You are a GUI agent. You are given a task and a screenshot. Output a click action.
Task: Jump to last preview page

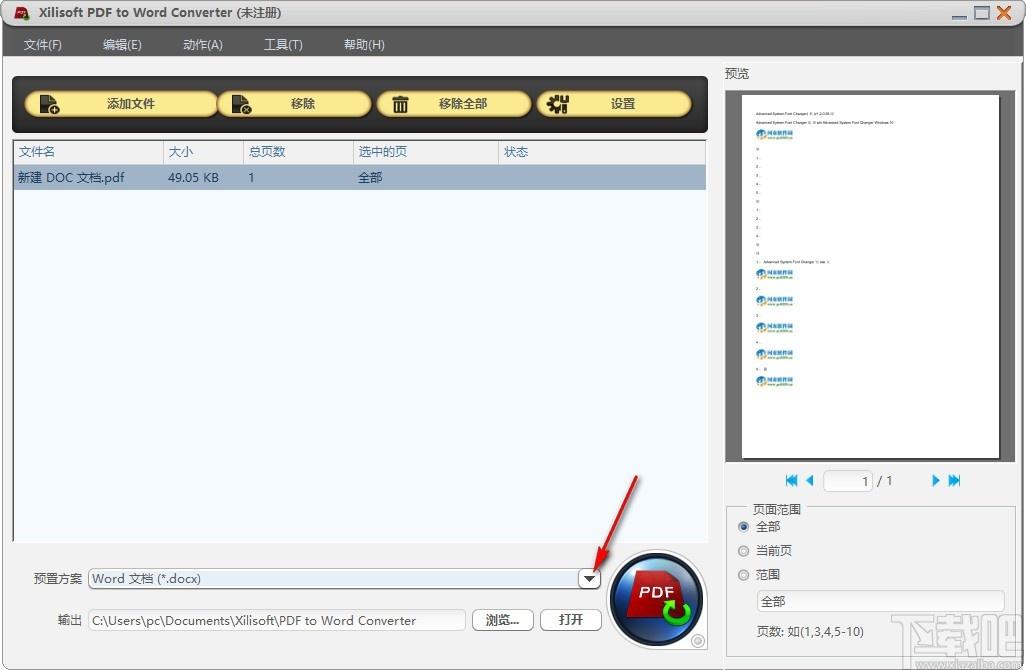pos(954,481)
